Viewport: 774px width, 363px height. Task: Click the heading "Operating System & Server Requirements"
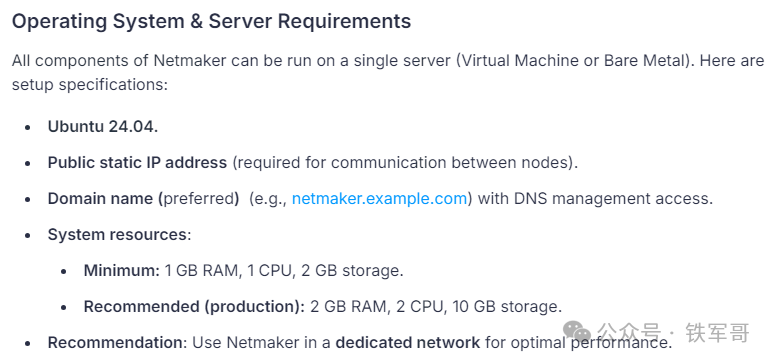(211, 22)
